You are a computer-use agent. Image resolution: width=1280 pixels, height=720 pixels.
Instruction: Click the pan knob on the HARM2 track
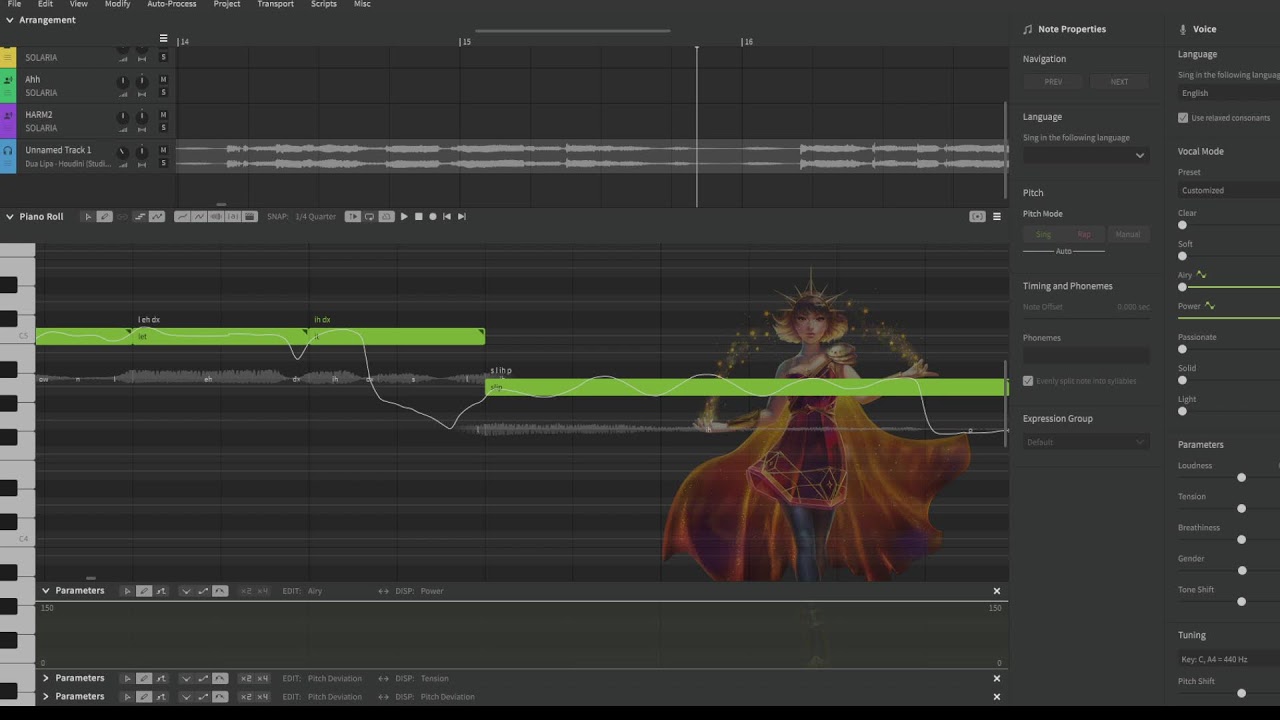(142, 116)
